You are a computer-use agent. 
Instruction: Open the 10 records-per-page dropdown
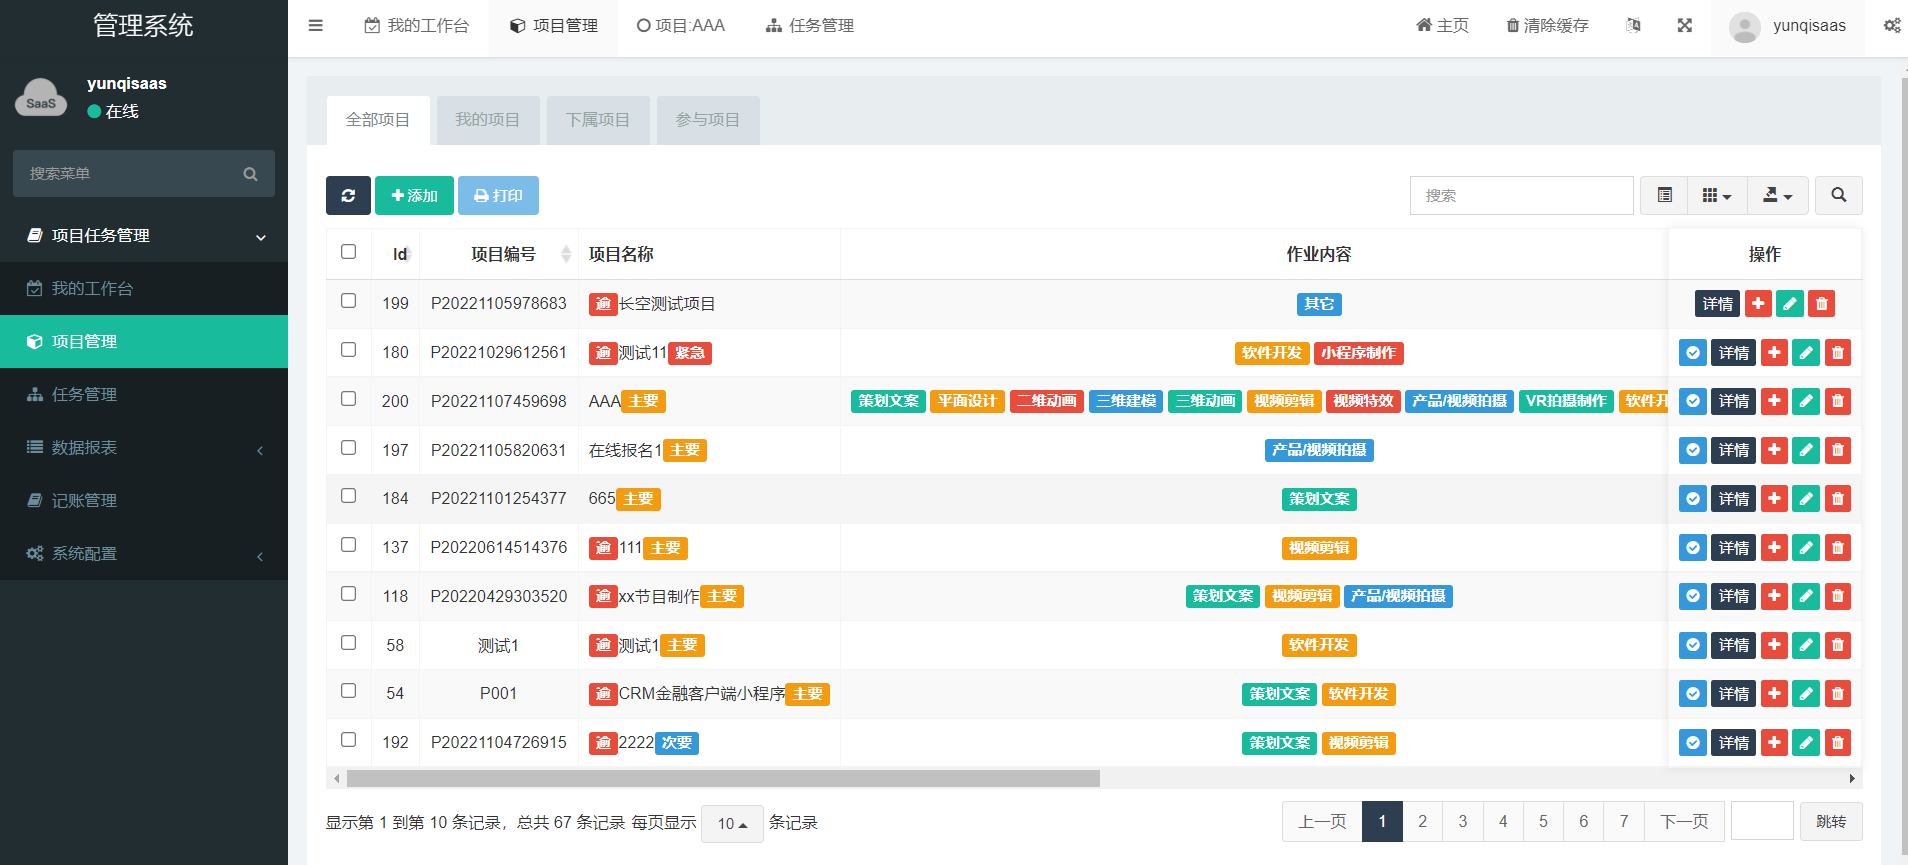pyautogui.click(x=732, y=824)
